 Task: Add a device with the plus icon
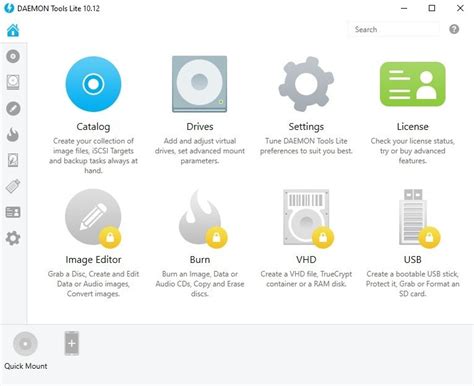coord(72,343)
